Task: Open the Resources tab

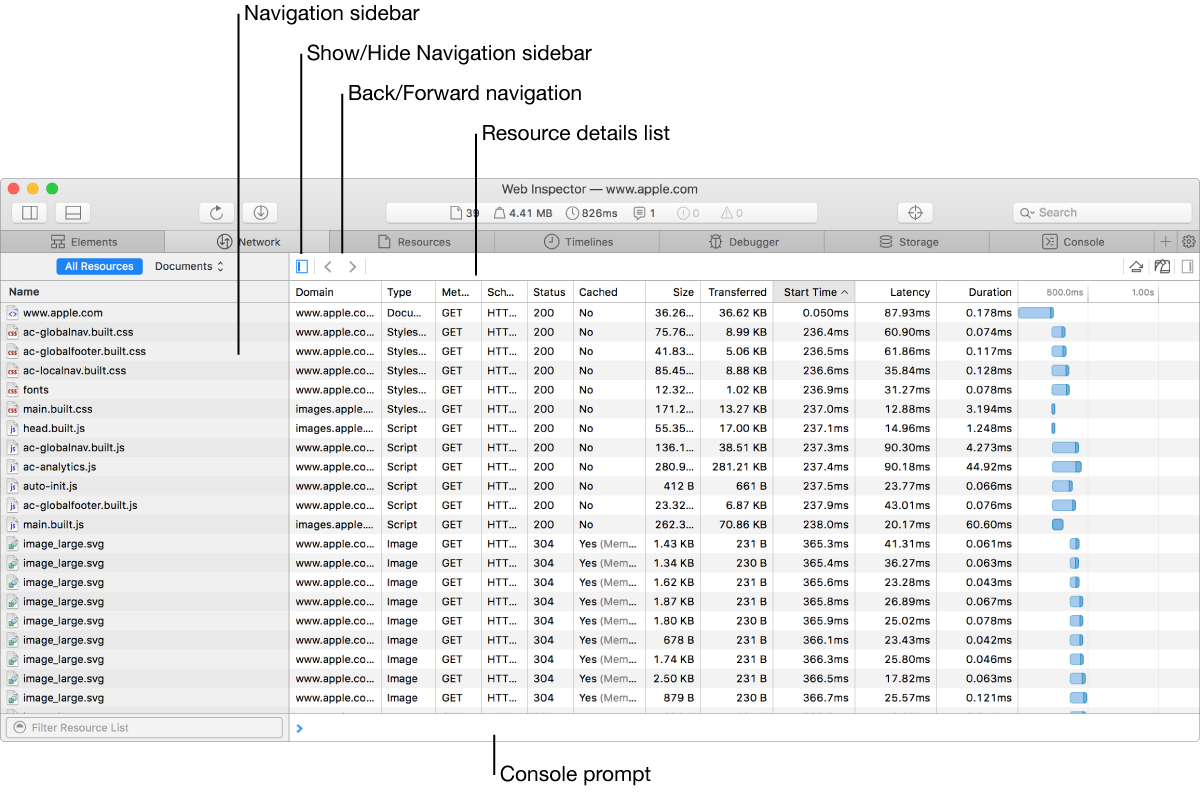Action: (x=412, y=242)
